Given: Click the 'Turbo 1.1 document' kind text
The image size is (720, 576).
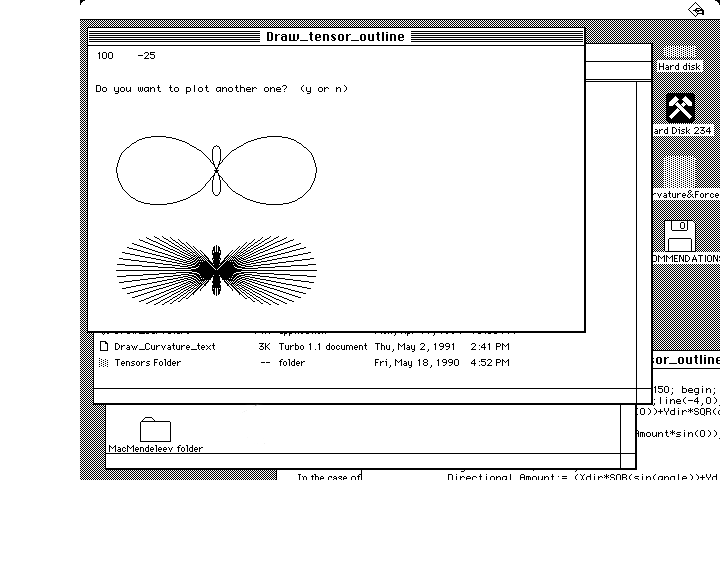Looking at the screenshot, I should [x=323, y=347].
